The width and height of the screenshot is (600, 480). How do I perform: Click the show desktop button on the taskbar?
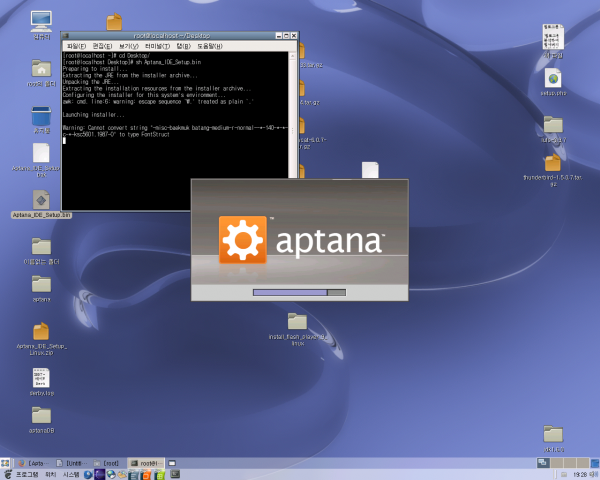pyautogui.click(x=5, y=463)
